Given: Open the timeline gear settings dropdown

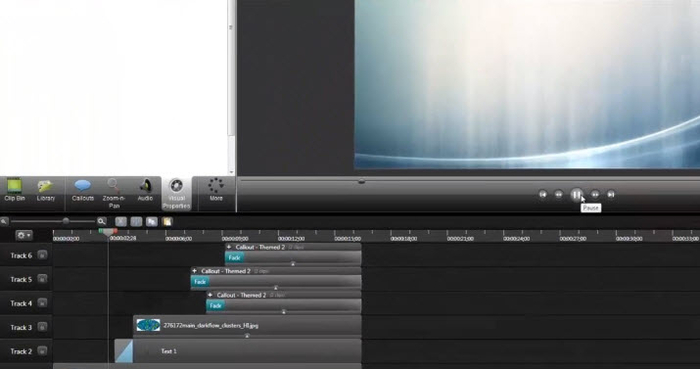Looking at the screenshot, I should (24, 235).
